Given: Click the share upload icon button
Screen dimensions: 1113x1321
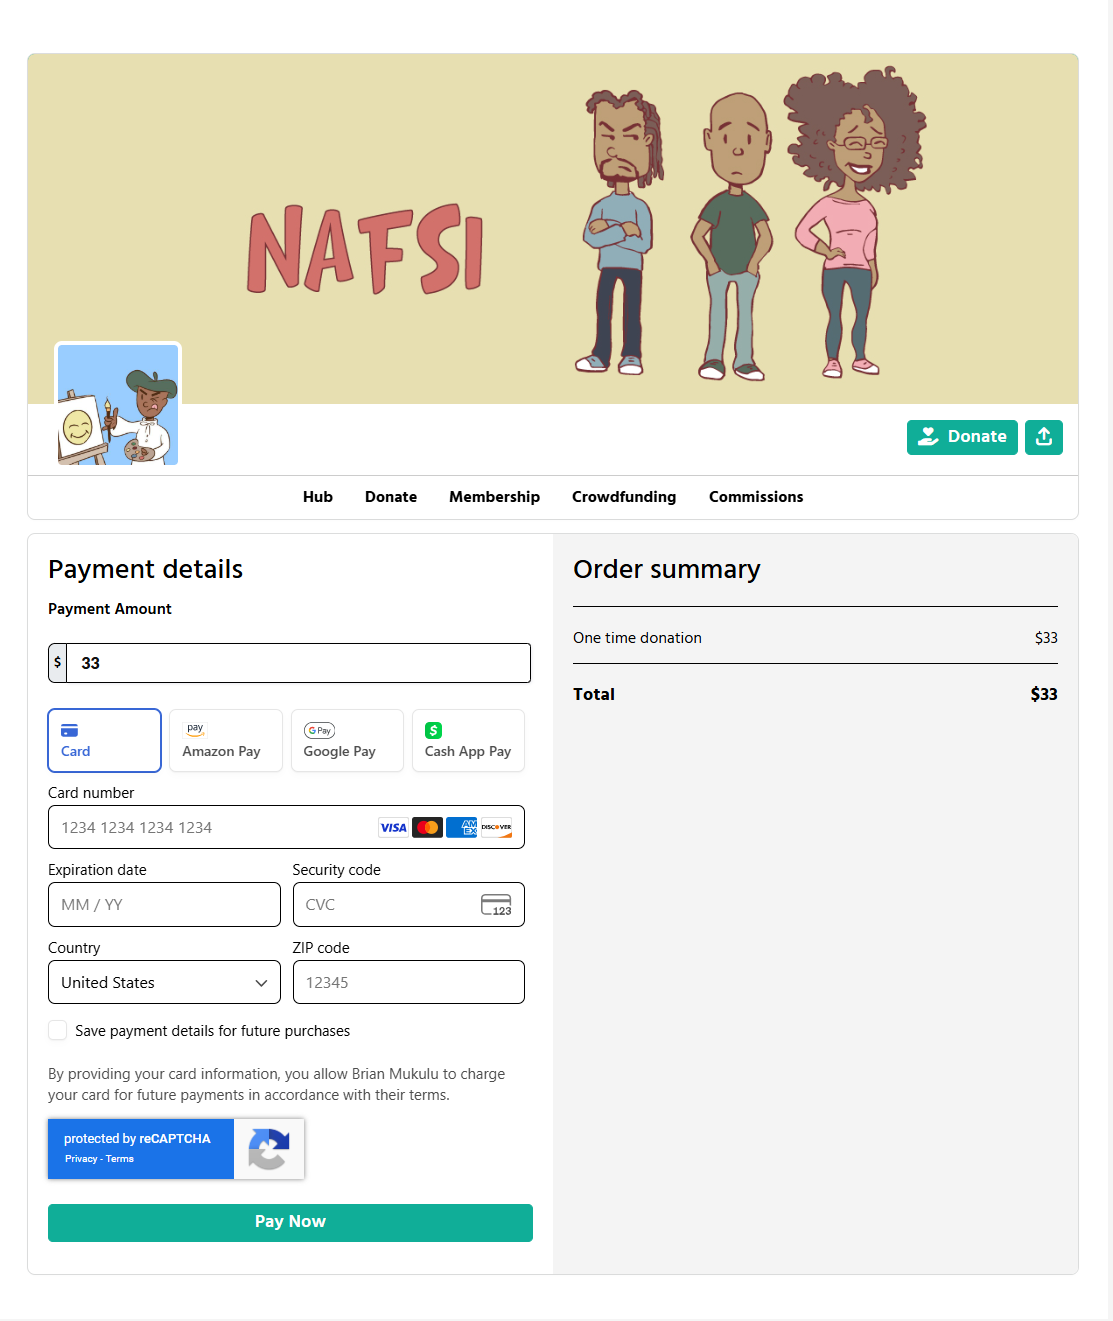Looking at the screenshot, I should (1043, 437).
